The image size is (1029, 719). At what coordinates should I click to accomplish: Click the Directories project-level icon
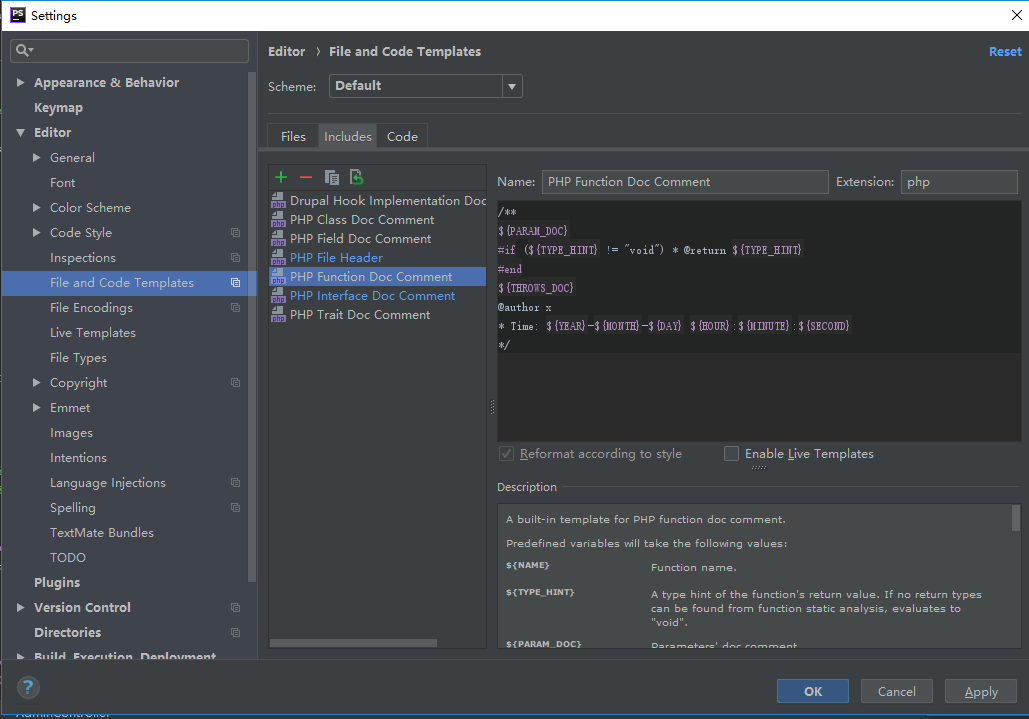click(x=236, y=632)
